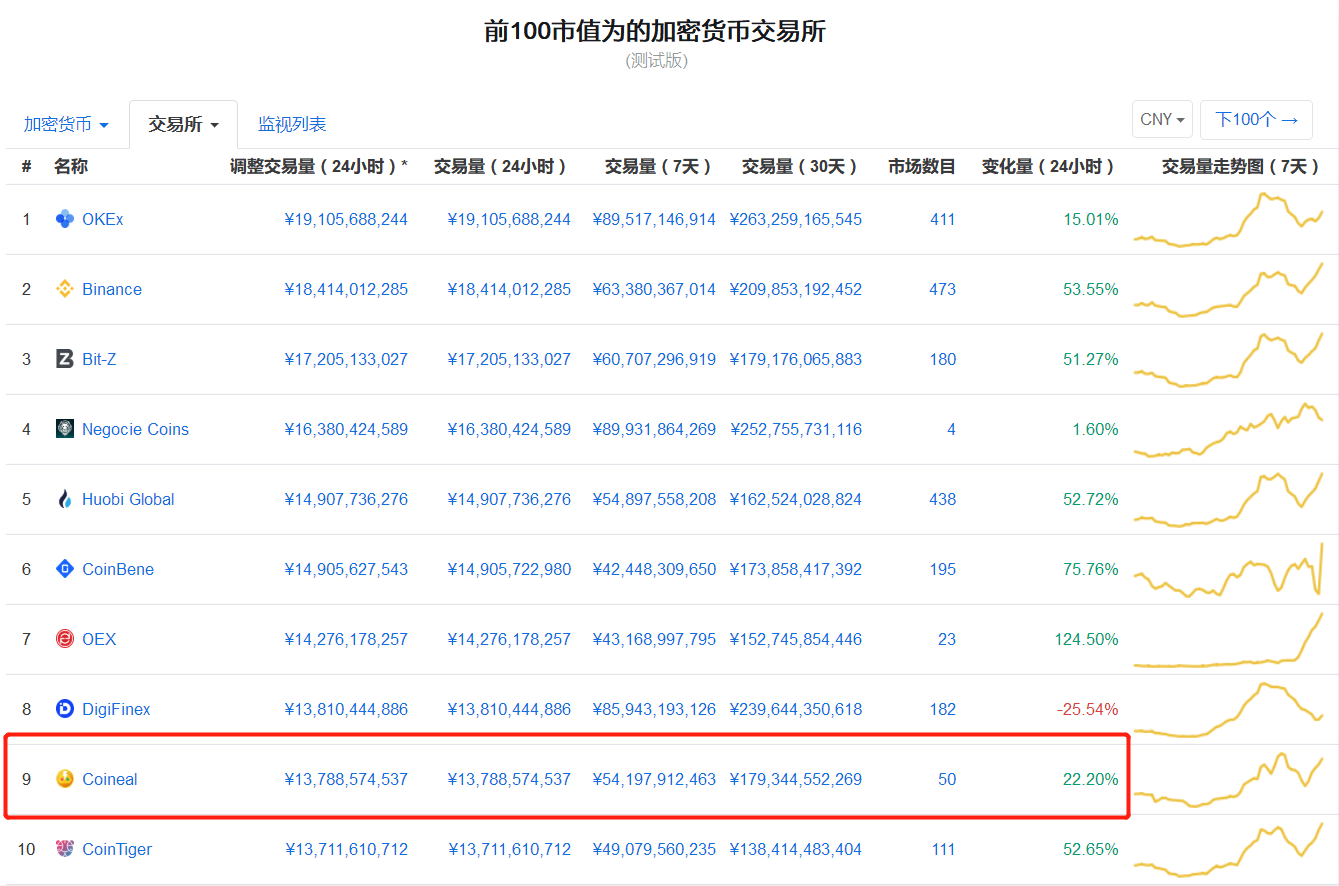The height and width of the screenshot is (886, 1339).
Task: Click Binance 7-day volume sparkline chart
Action: click(x=1229, y=289)
